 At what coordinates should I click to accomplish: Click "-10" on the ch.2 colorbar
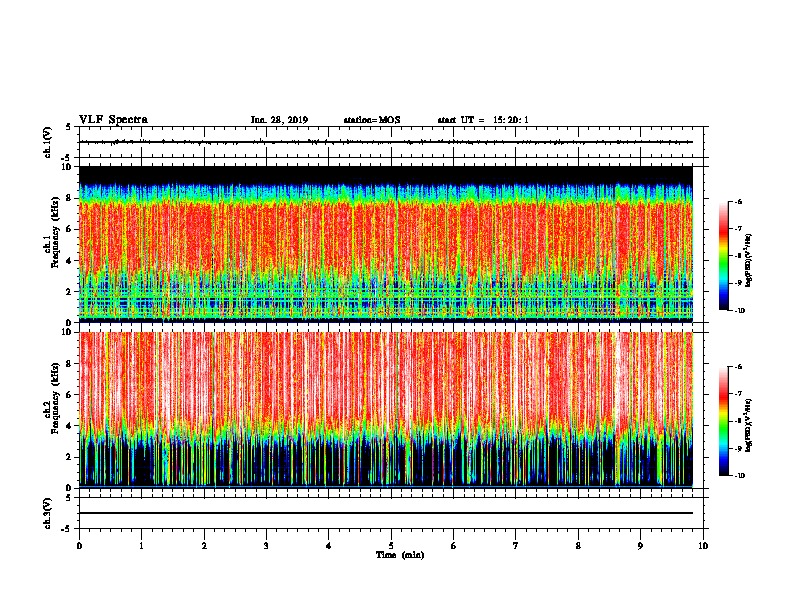pos(739,476)
